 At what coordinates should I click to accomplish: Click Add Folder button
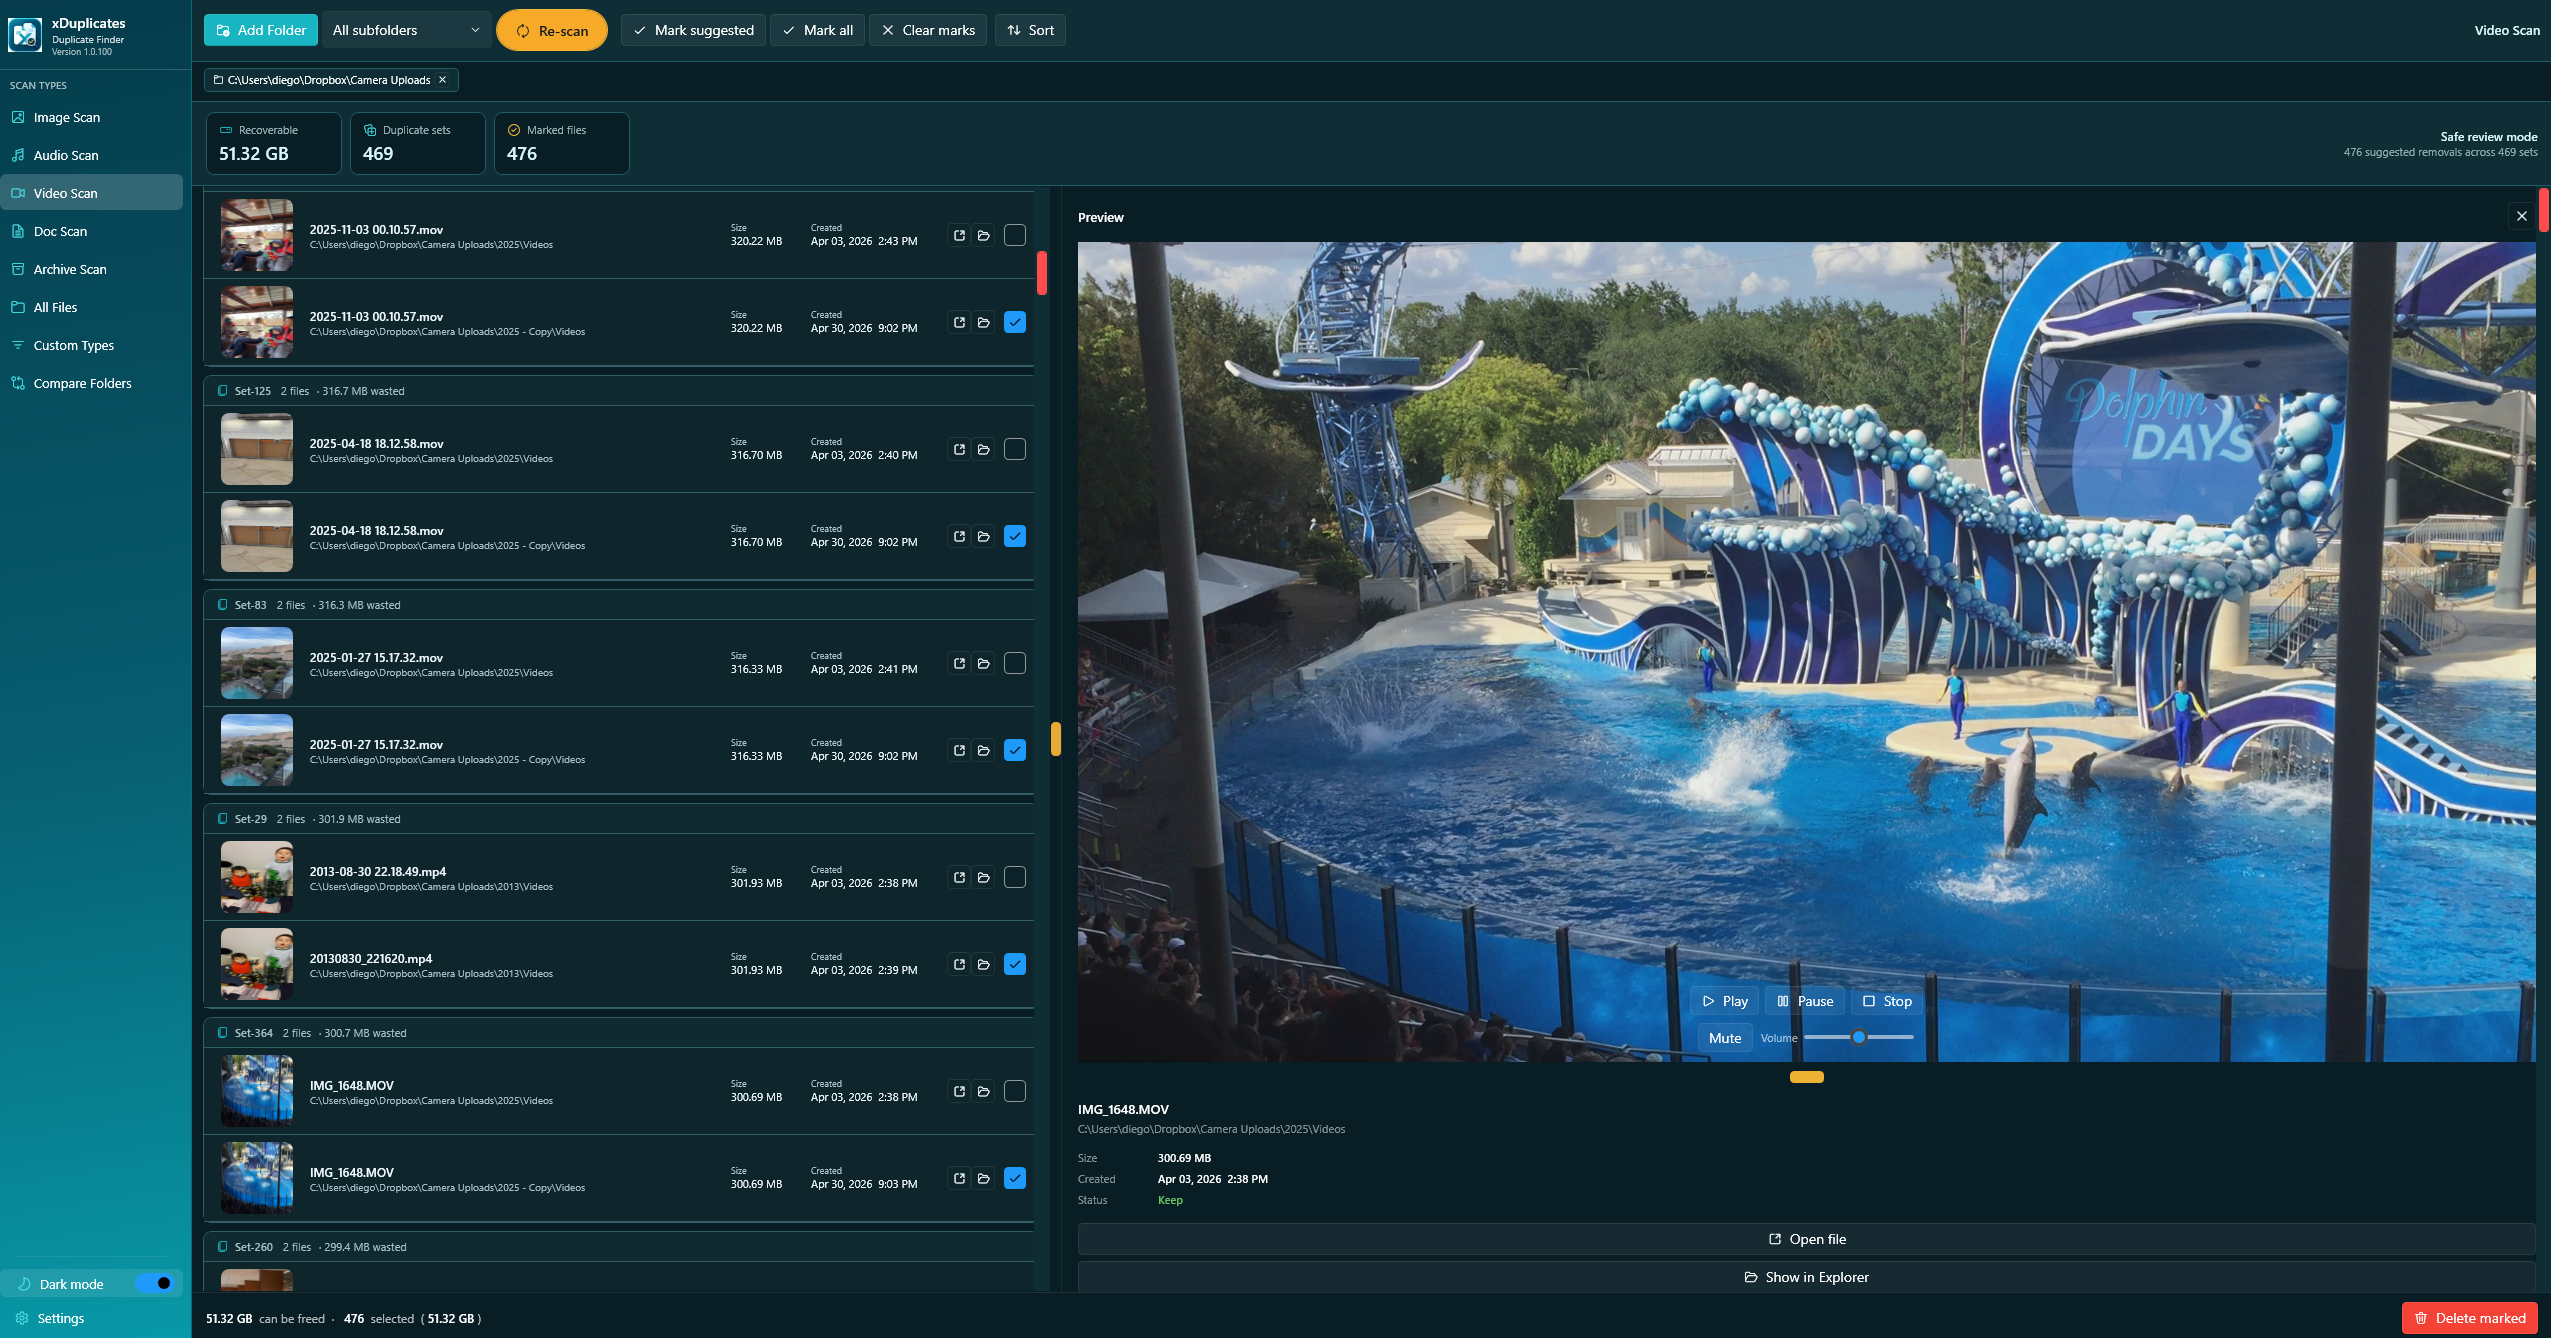pos(261,30)
